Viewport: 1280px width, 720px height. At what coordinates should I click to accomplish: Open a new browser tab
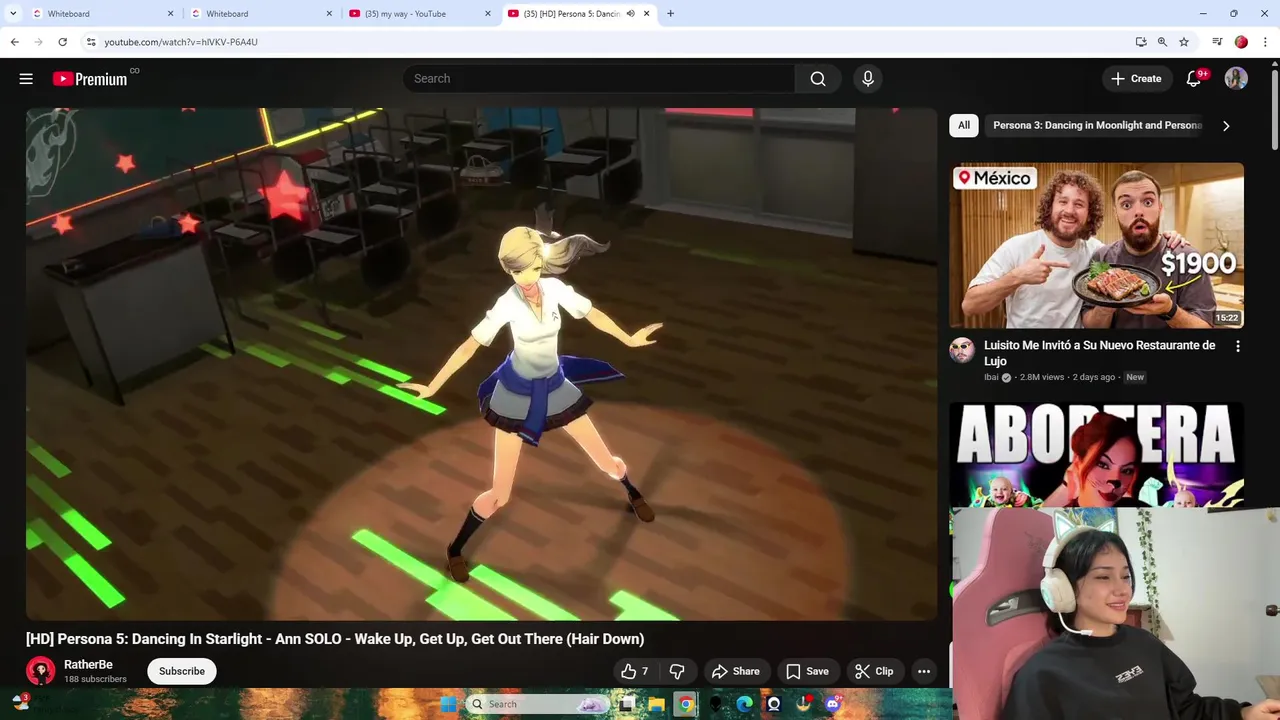670,14
